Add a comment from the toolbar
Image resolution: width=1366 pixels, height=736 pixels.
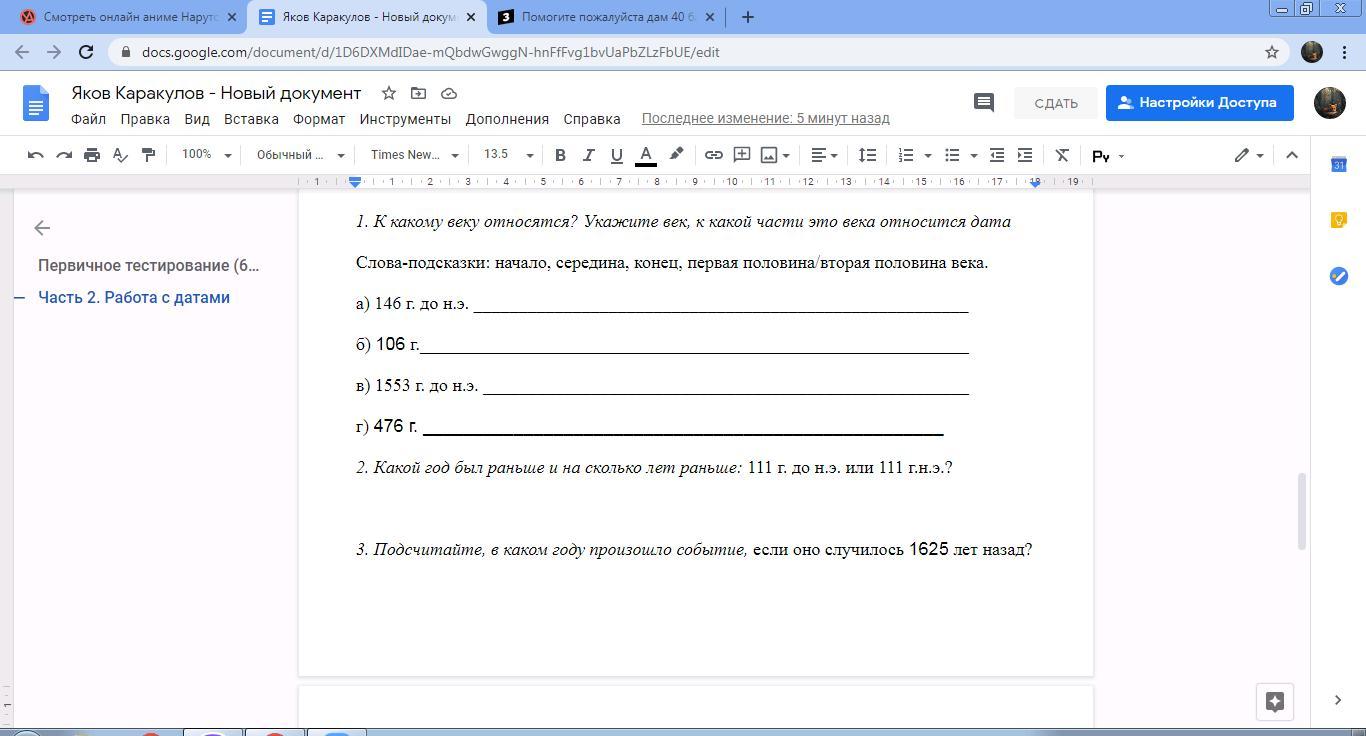pyautogui.click(x=742, y=155)
